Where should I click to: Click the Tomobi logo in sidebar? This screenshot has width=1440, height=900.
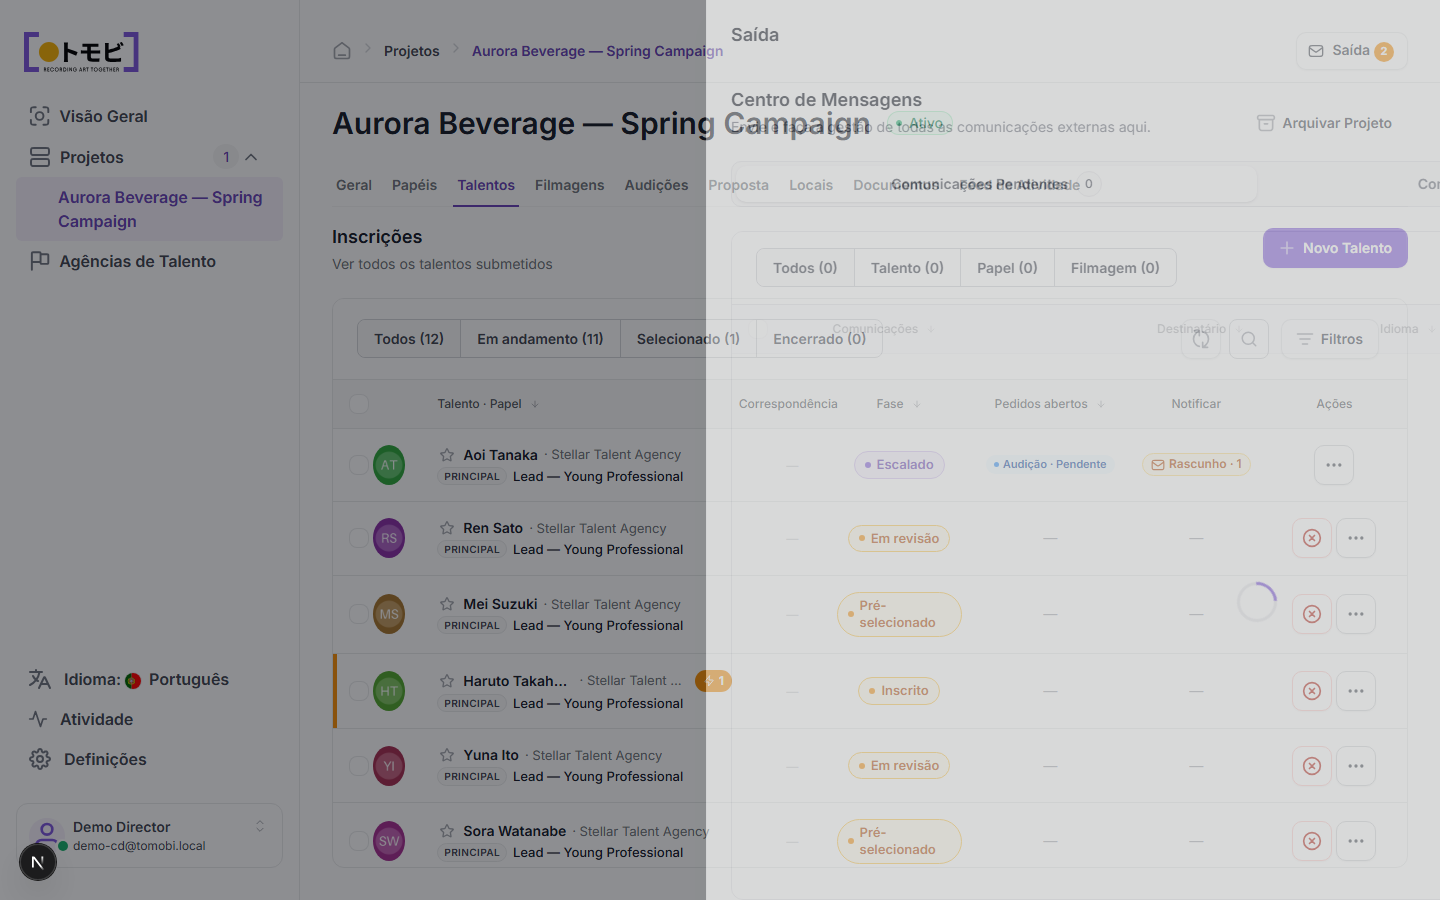click(x=81, y=52)
